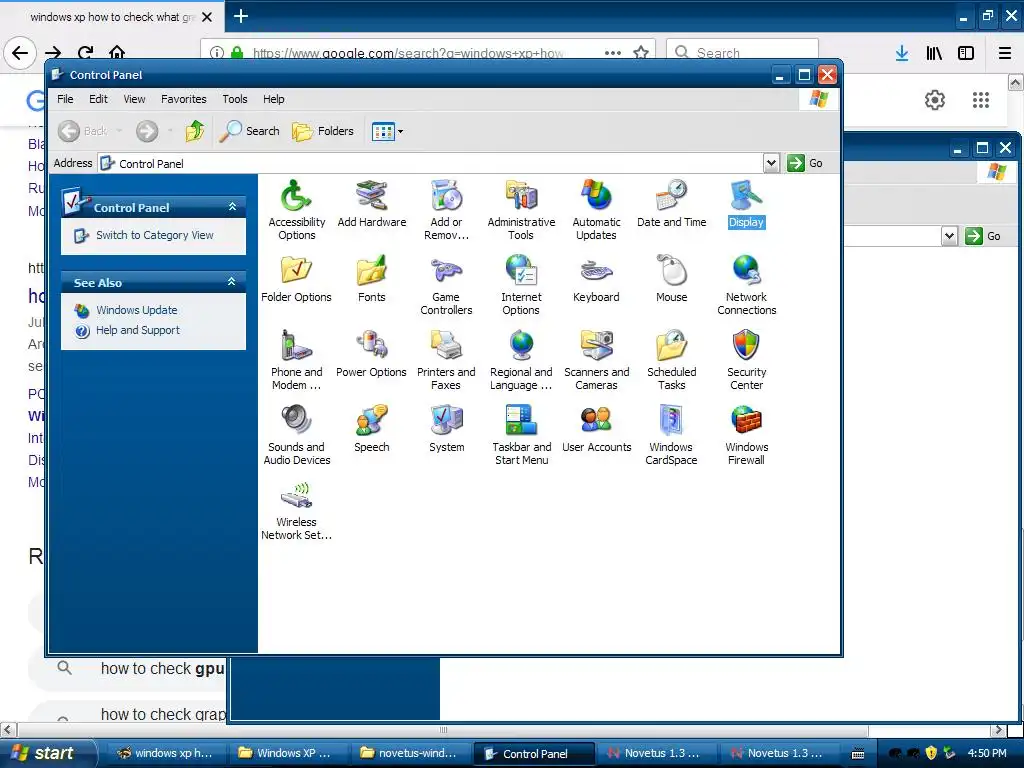Open the Fonts folder icon
The height and width of the screenshot is (768, 1024).
372,279
